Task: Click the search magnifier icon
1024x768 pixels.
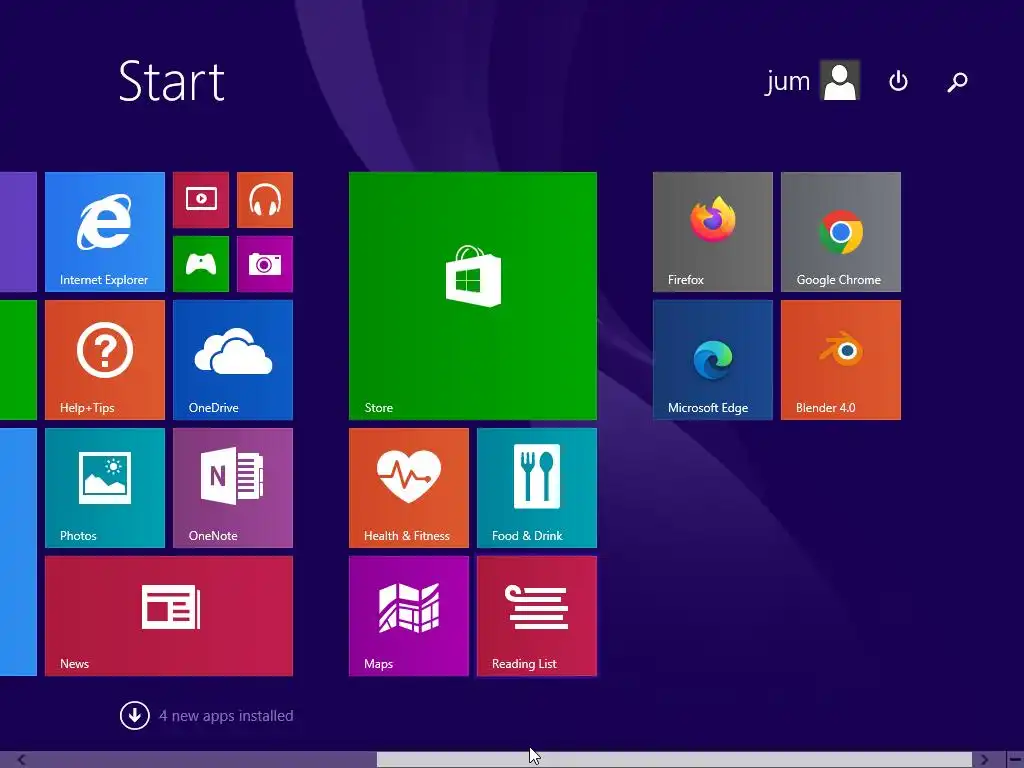Action: pyautogui.click(x=957, y=82)
